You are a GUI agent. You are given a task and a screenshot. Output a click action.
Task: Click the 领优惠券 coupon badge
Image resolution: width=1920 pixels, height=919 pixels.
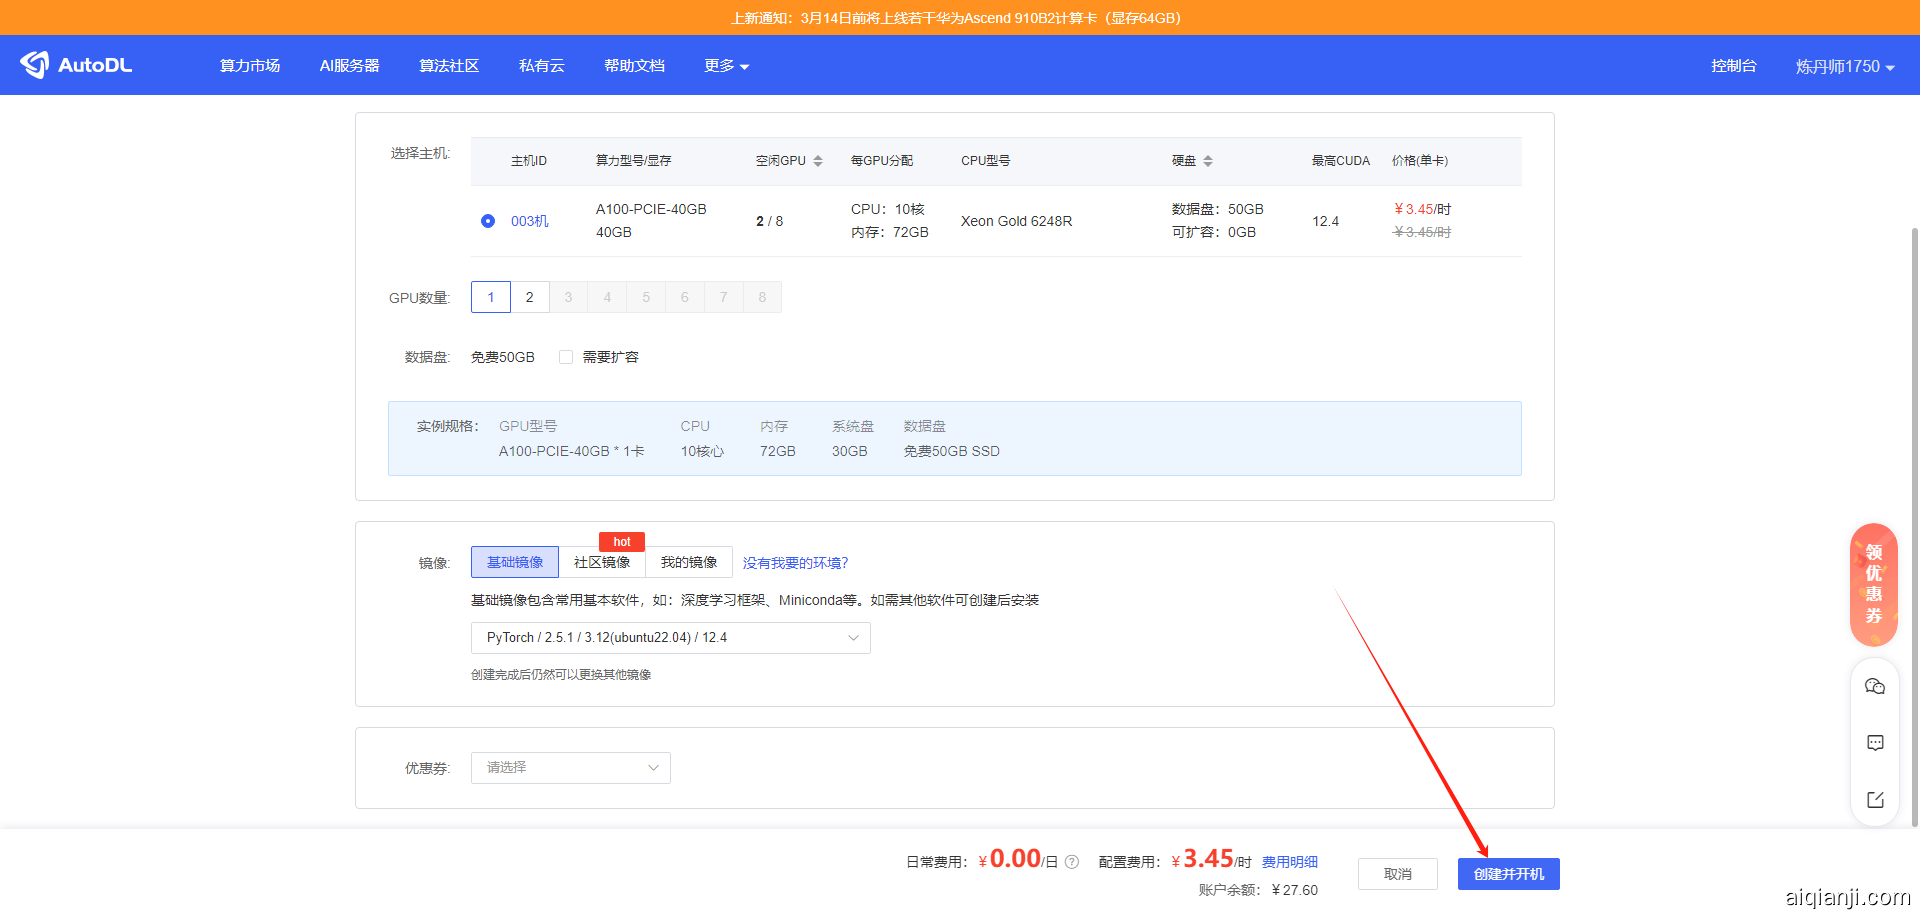coord(1874,584)
